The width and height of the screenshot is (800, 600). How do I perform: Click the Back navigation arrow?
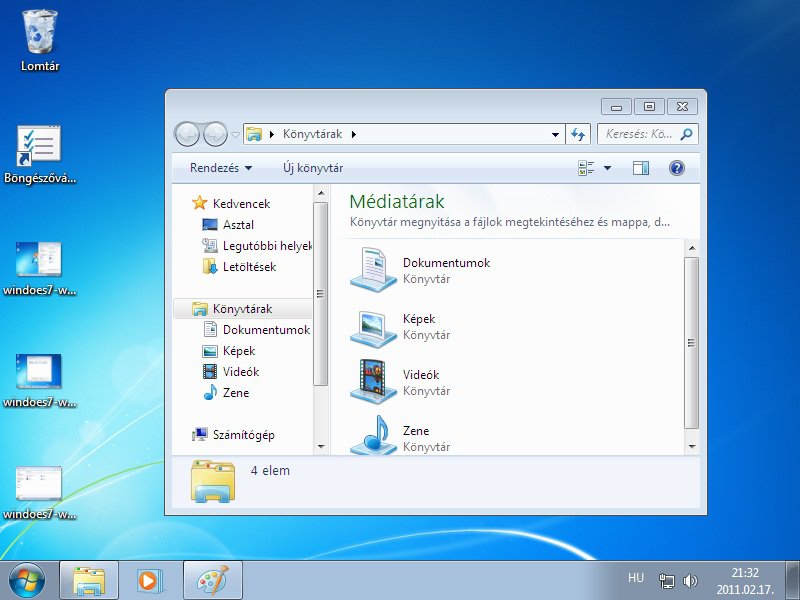(x=187, y=134)
